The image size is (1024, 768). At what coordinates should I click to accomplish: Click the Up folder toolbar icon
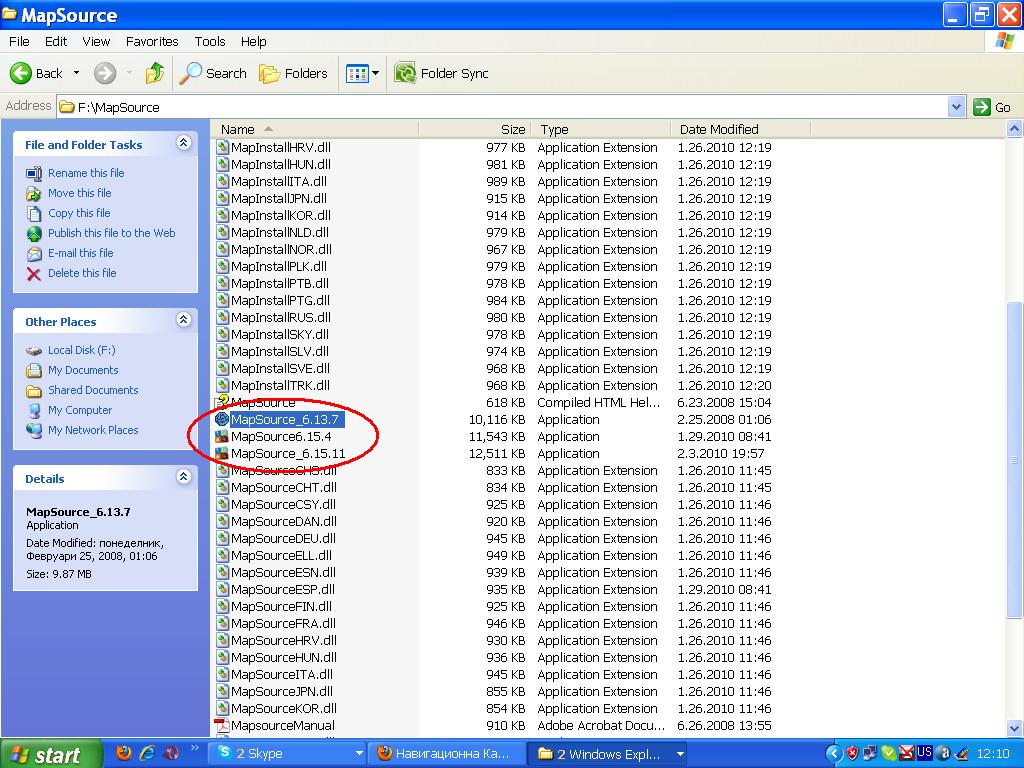tap(154, 73)
